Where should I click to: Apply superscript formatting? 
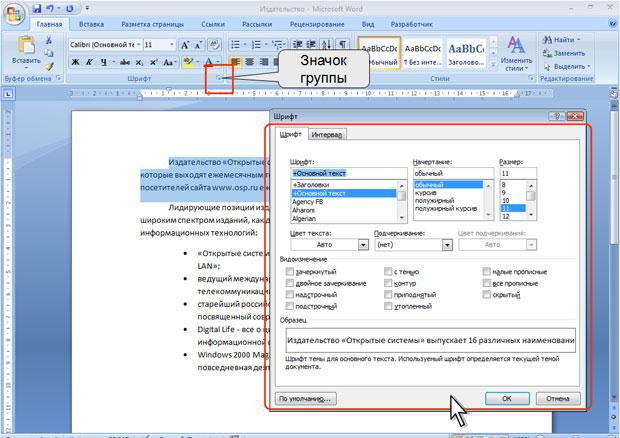click(154, 62)
